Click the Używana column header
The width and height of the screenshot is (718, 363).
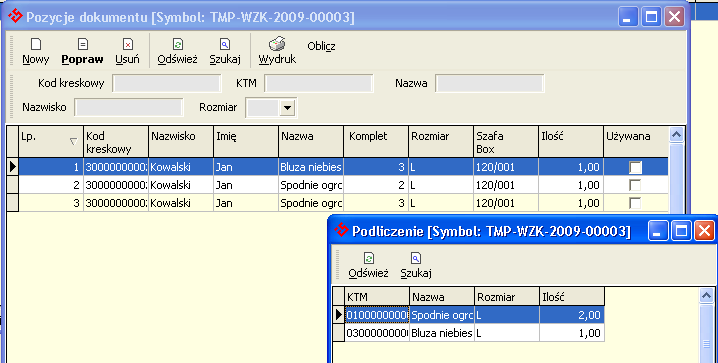636,142
